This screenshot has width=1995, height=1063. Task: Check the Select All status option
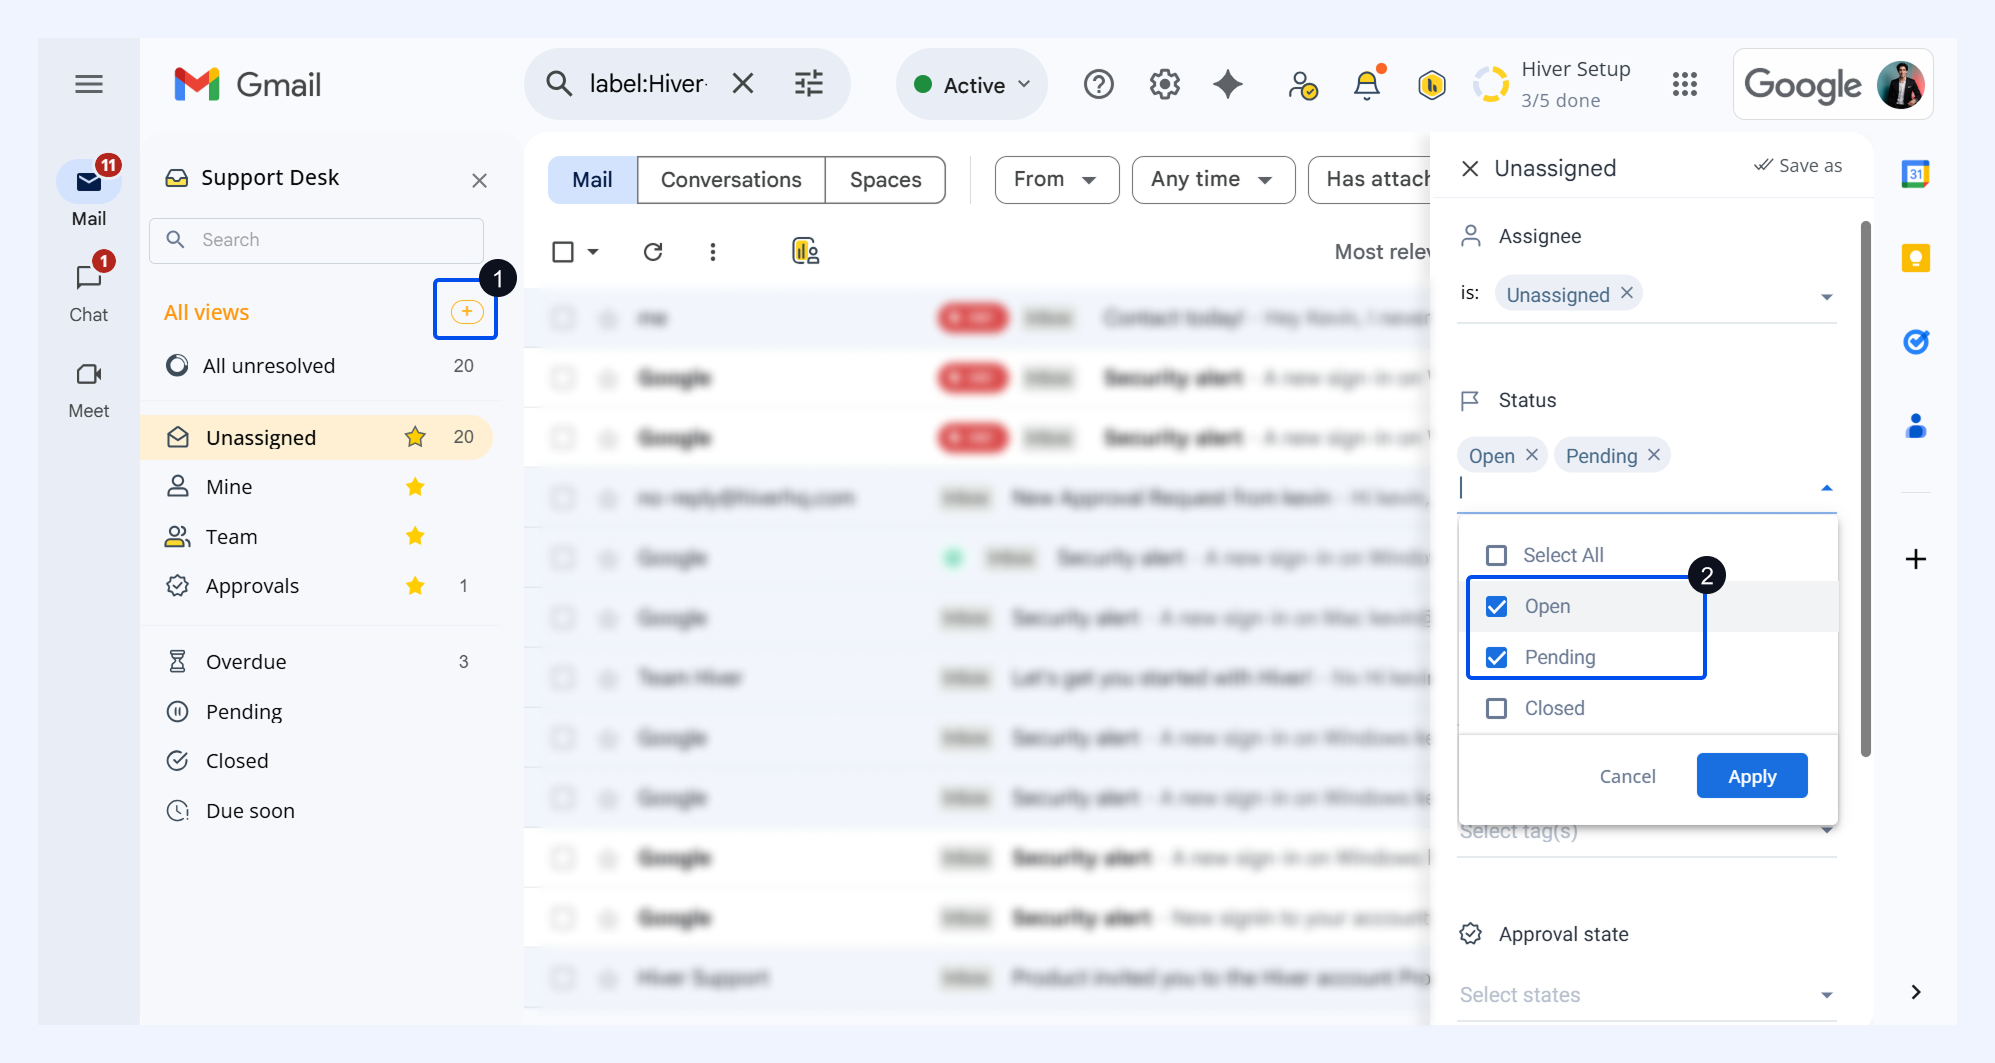point(1496,555)
